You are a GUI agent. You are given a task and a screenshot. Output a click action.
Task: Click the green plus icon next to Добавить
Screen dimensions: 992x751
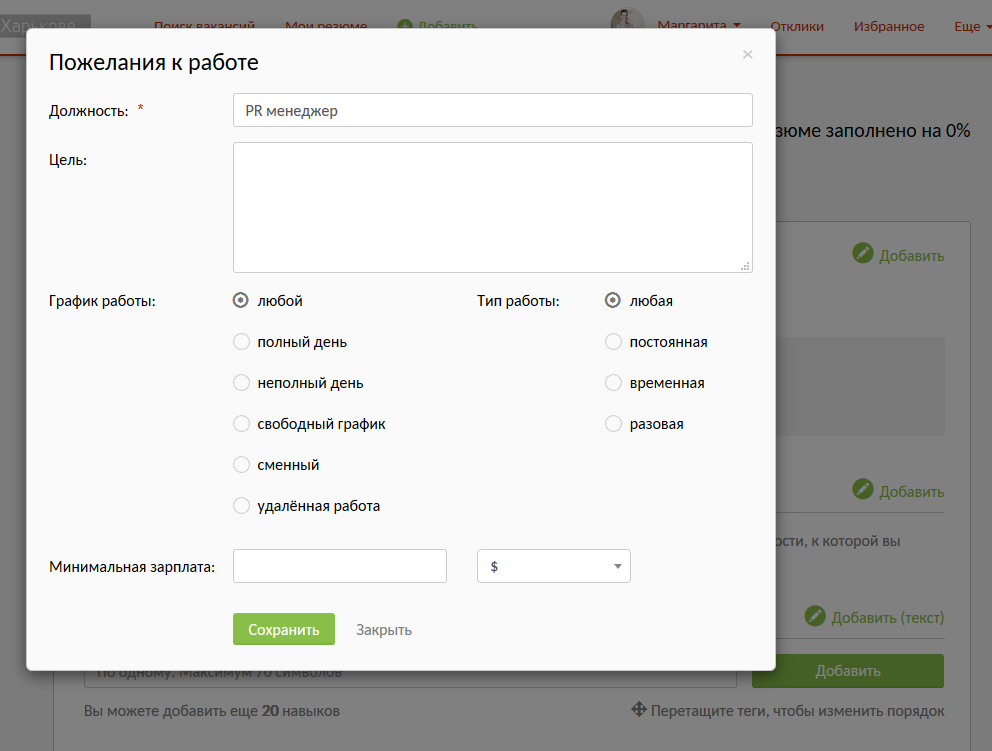404,27
